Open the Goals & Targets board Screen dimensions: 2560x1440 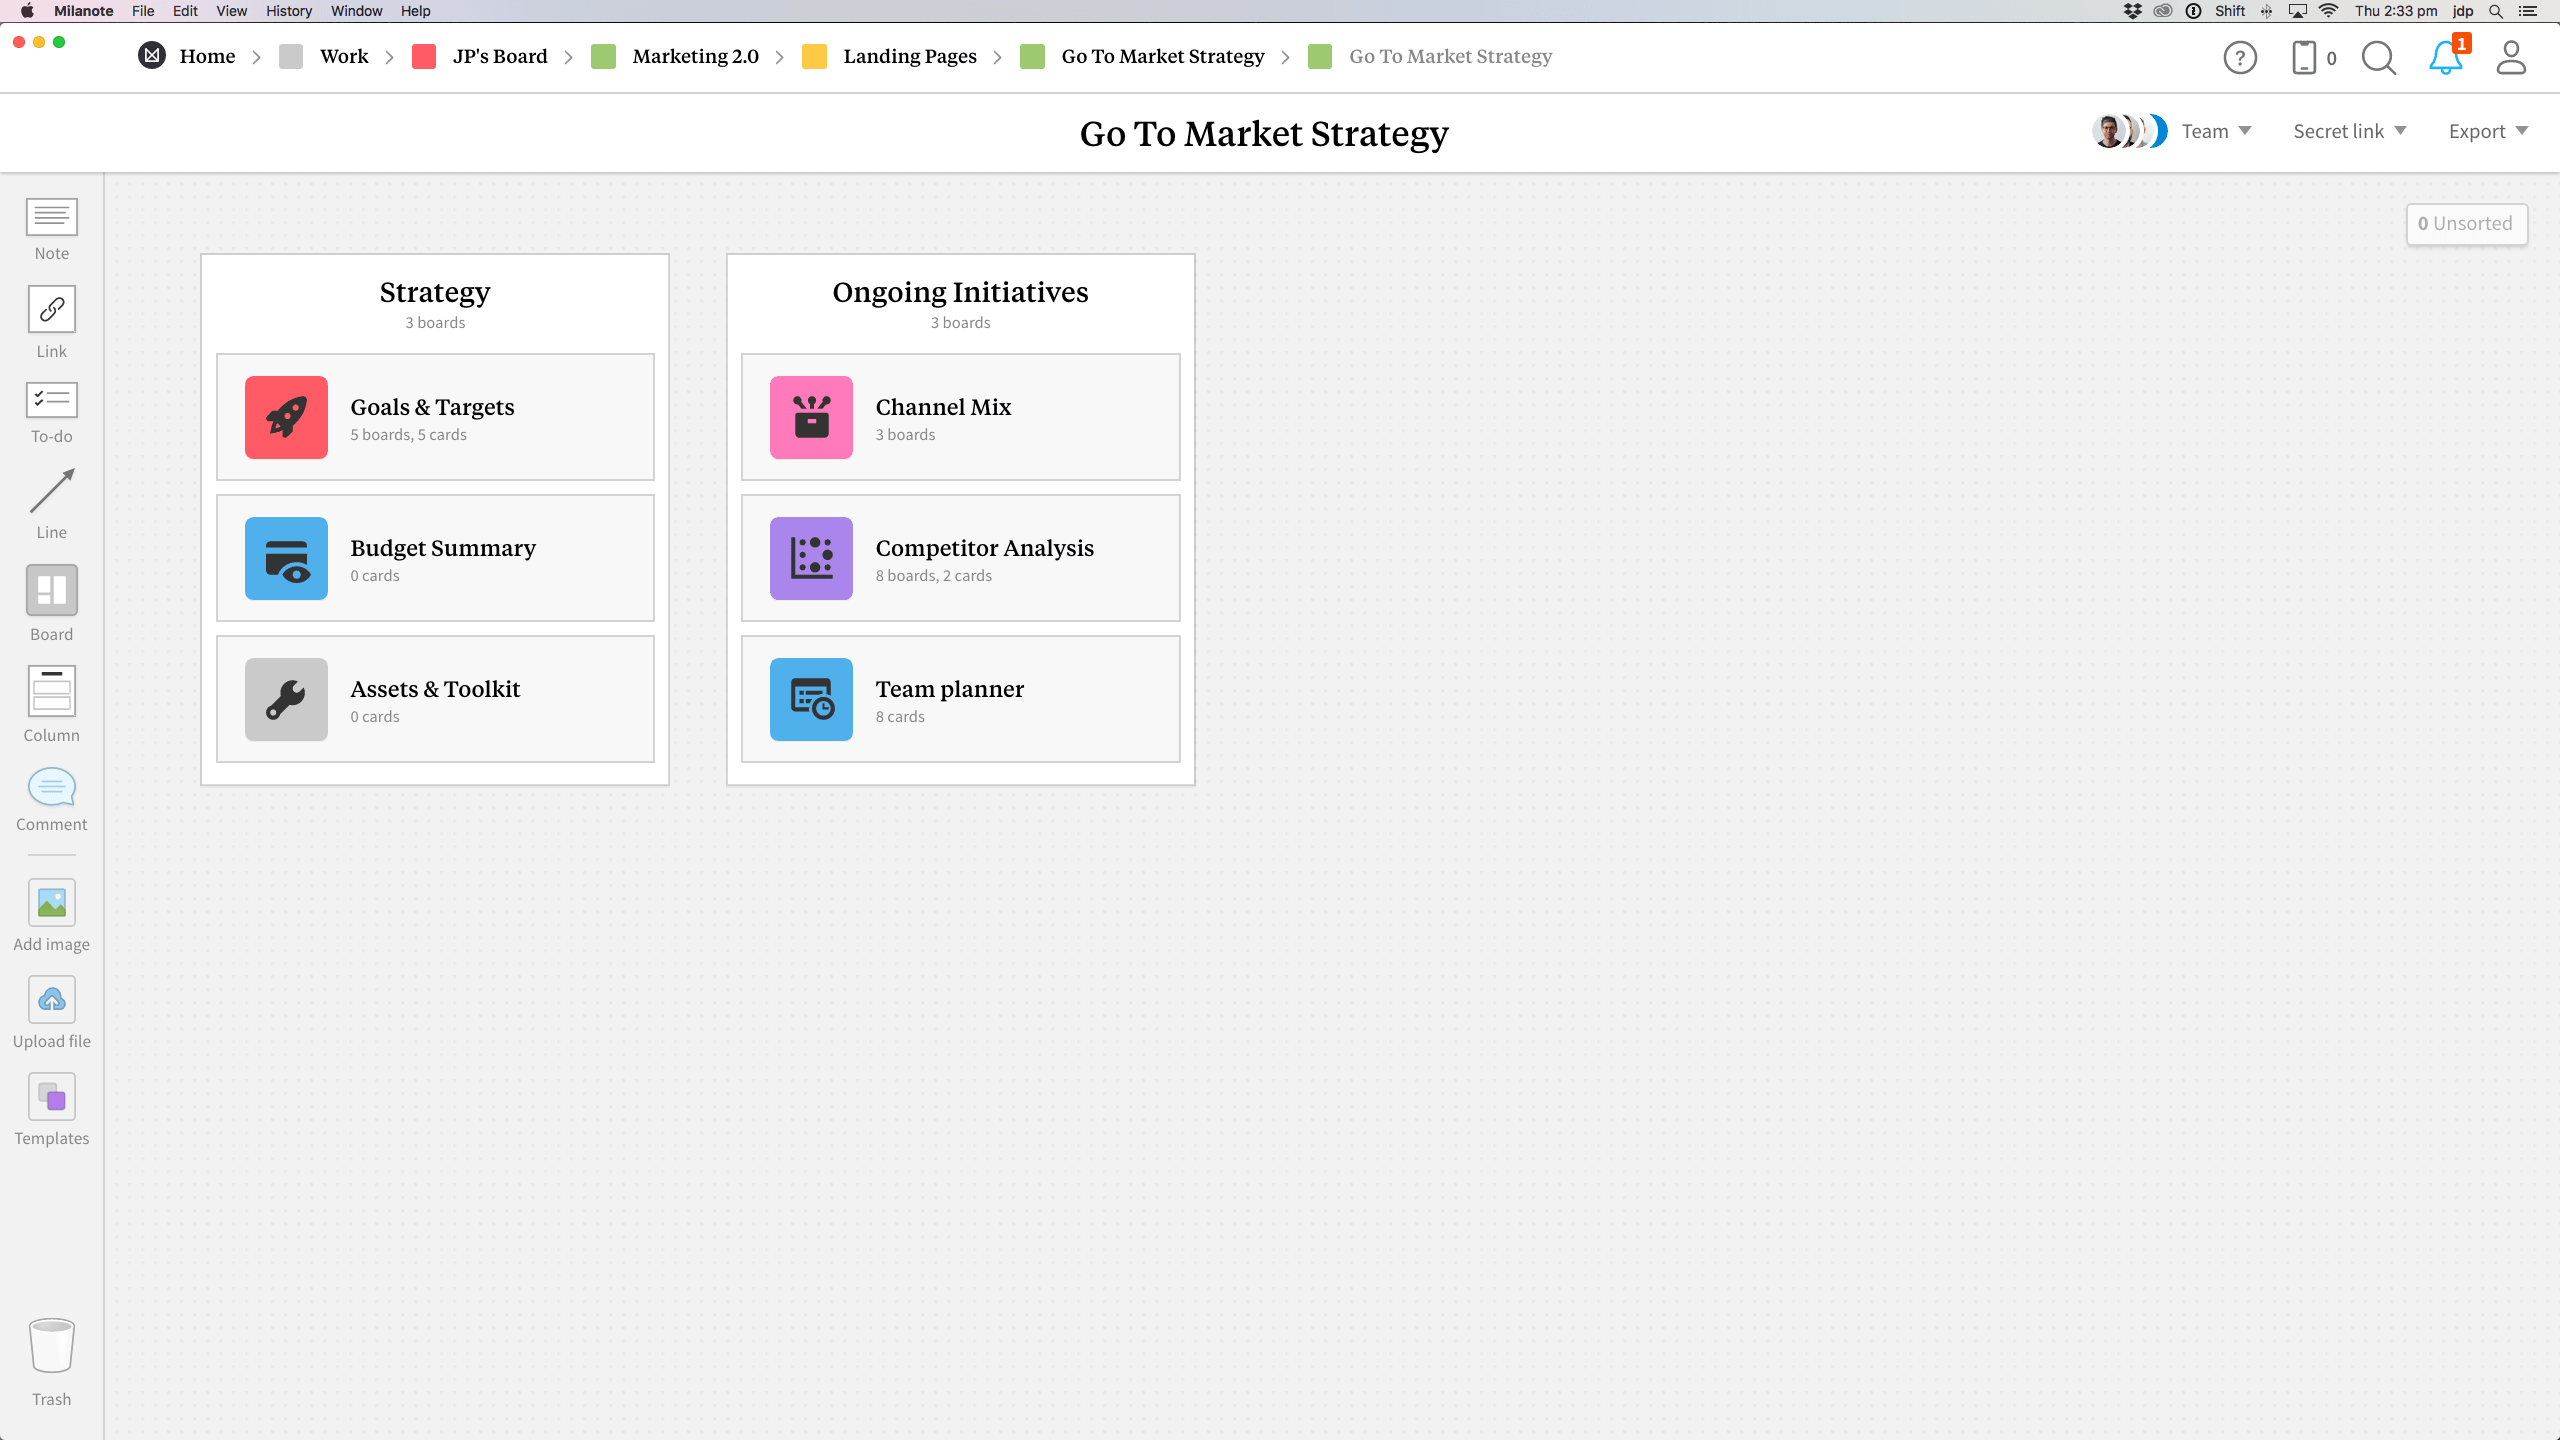click(434, 417)
